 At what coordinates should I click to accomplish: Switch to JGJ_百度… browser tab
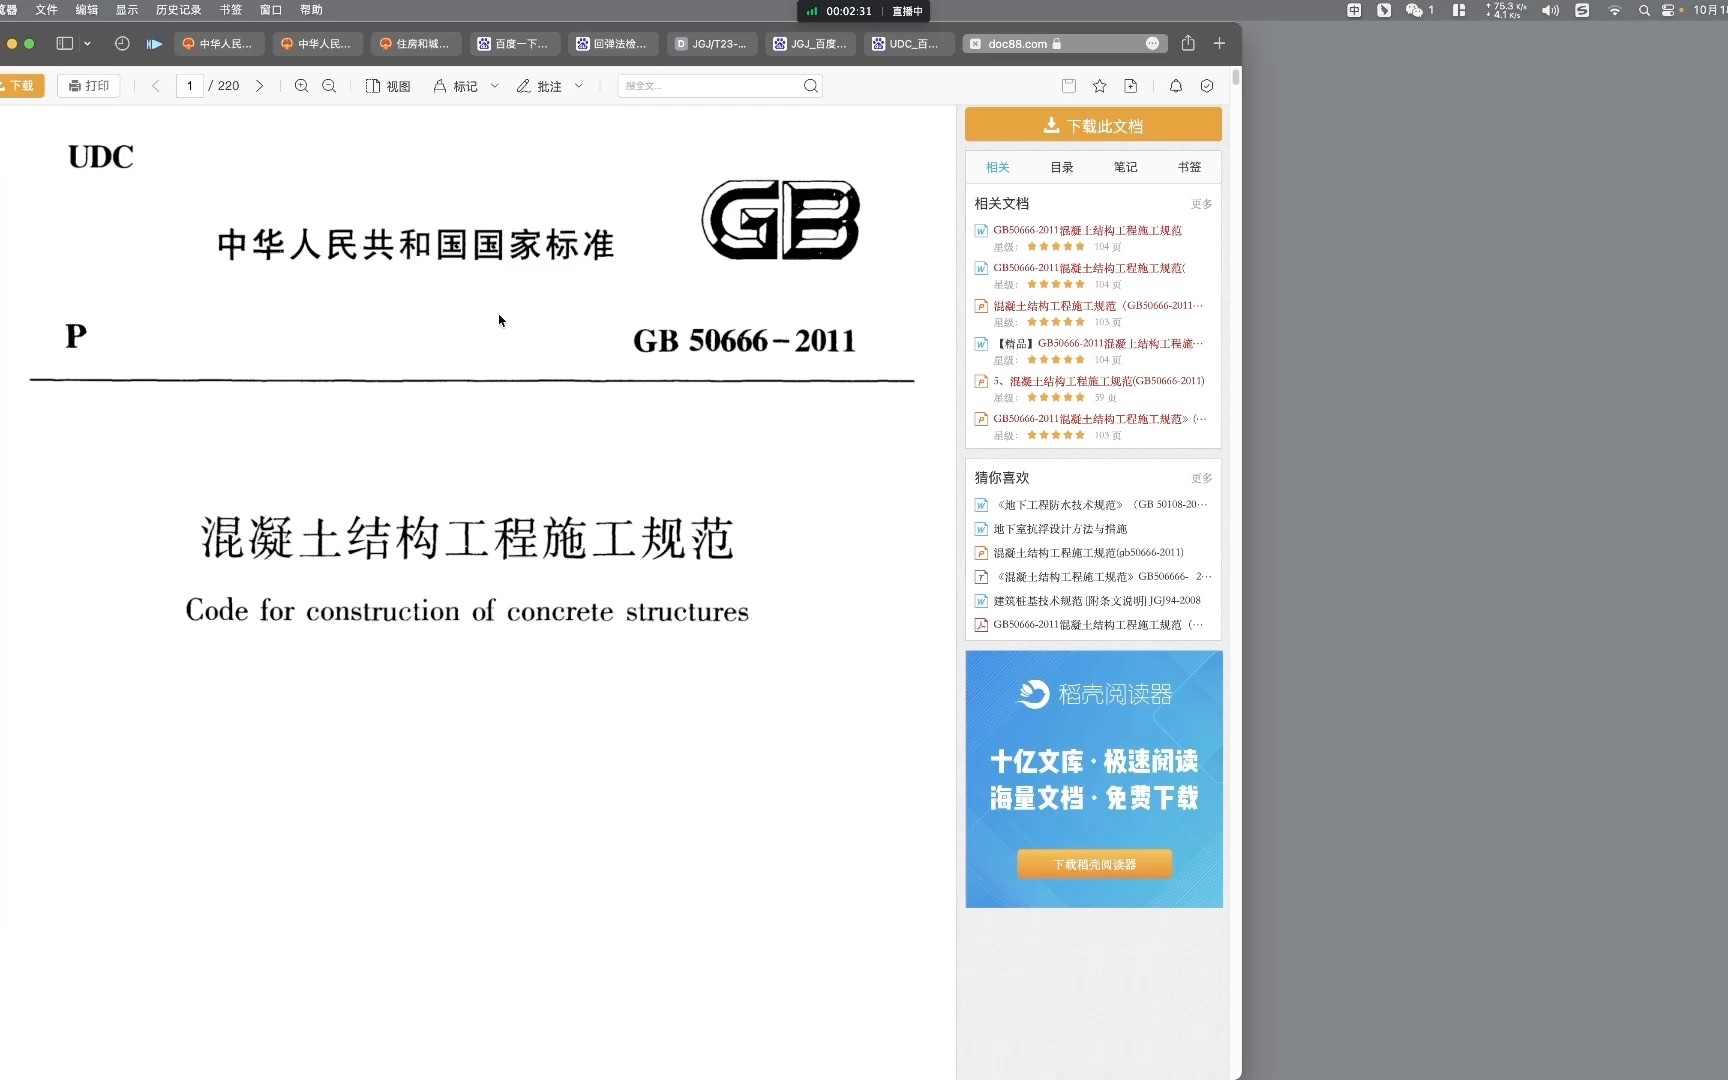pyautogui.click(x=810, y=43)
